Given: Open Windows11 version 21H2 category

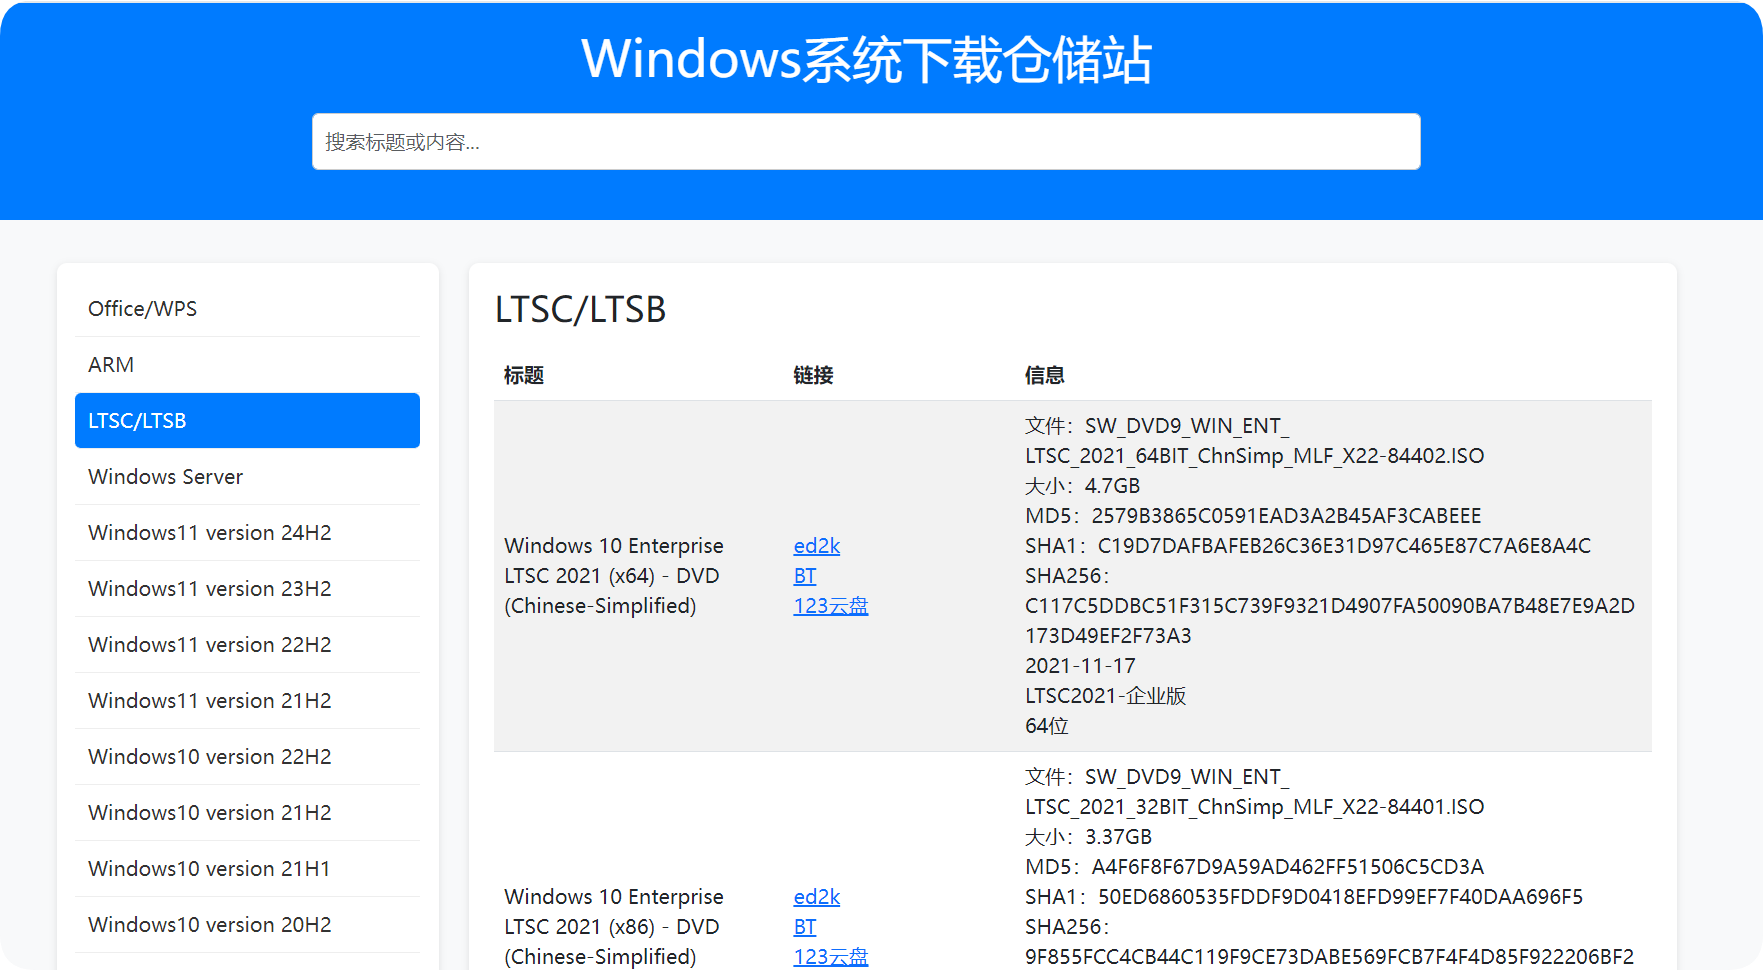Looking at the screenshot, I should 247,701.
